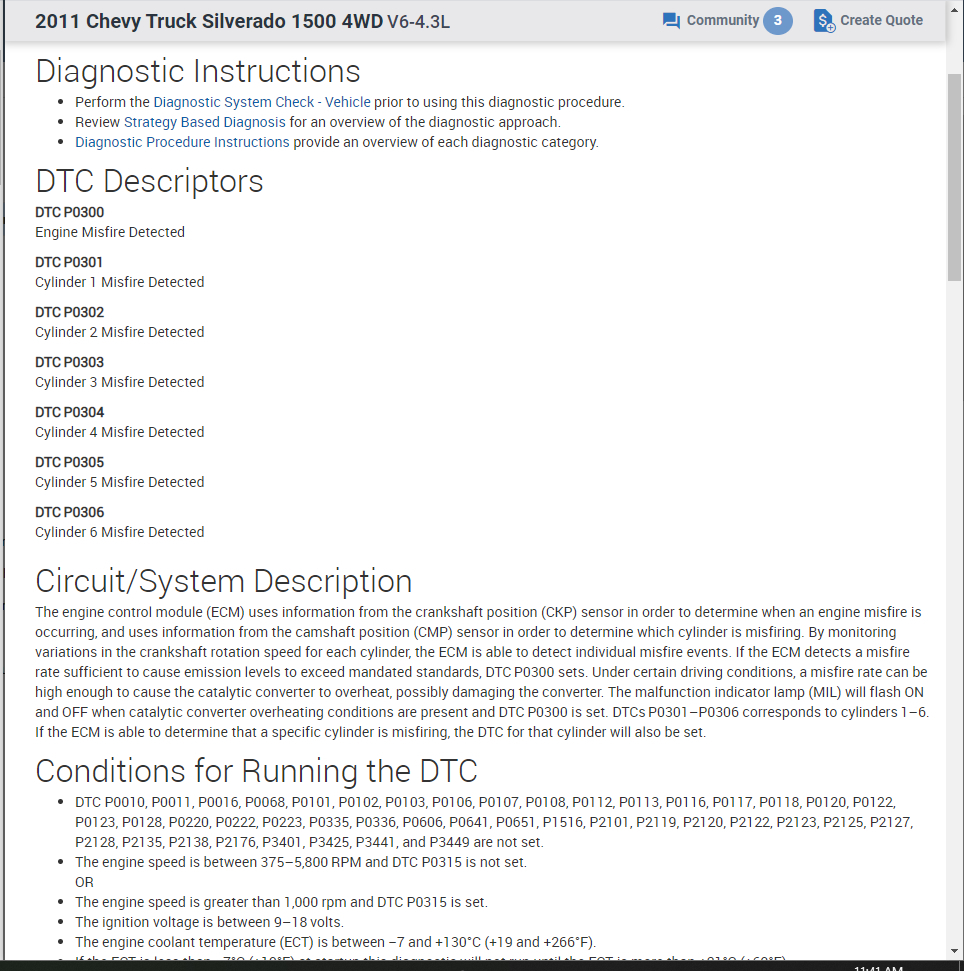Click Create Quote text button
Viewport: 964px width, 971px height.
click(881, 20)
